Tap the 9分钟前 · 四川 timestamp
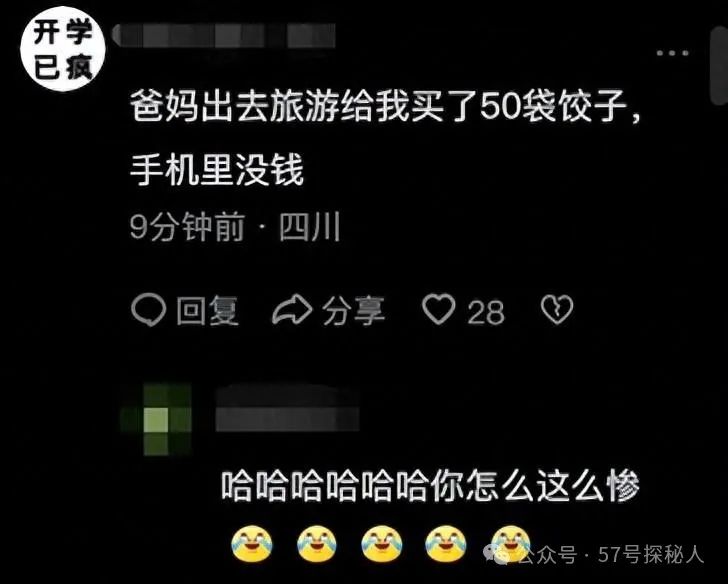The image size is (728, 584). [x=235, y=227]
